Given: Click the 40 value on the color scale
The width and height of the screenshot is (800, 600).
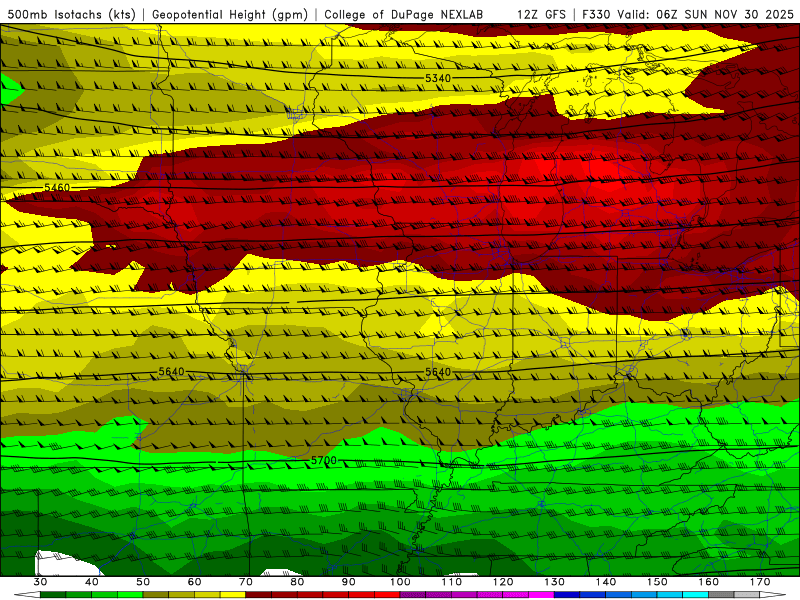Looking at the screenshot, I should tap(92, 582).
